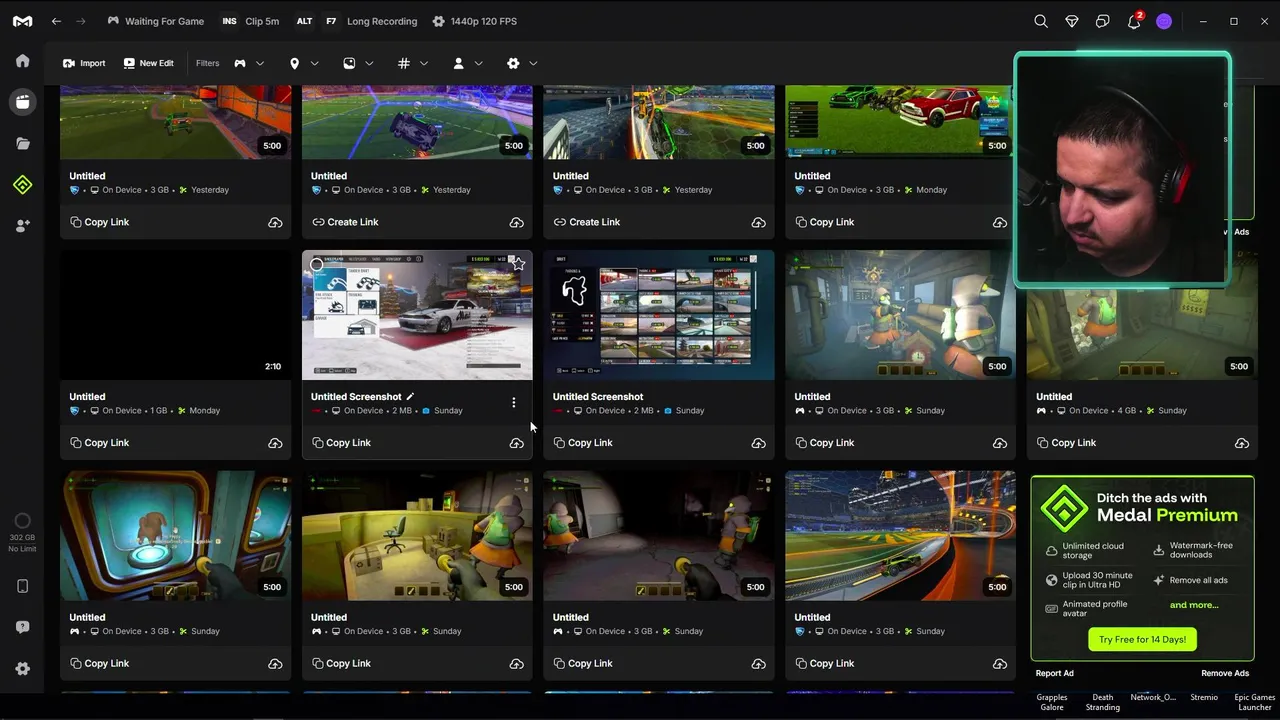The image size is (1280, 720).
Task: Click the Waiting For Game status
Action: [156, 21]
